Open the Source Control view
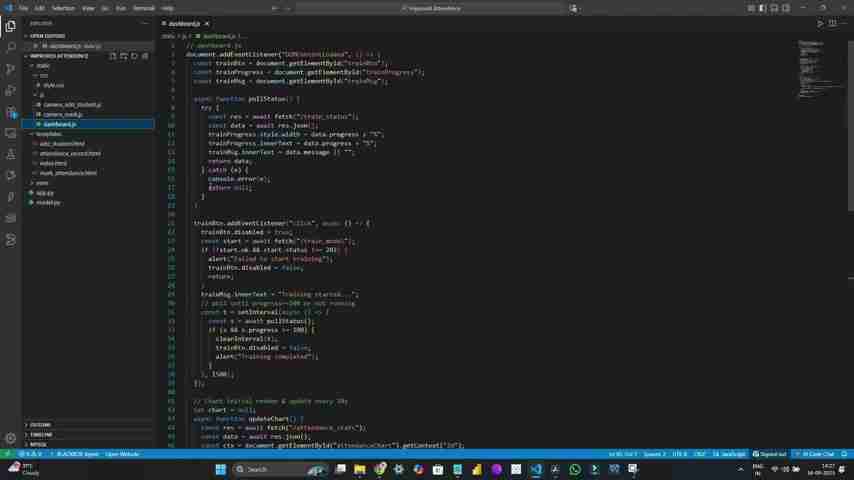Viewport: 854px width, 480px height. pyautogui.click(x=10, y=69)
